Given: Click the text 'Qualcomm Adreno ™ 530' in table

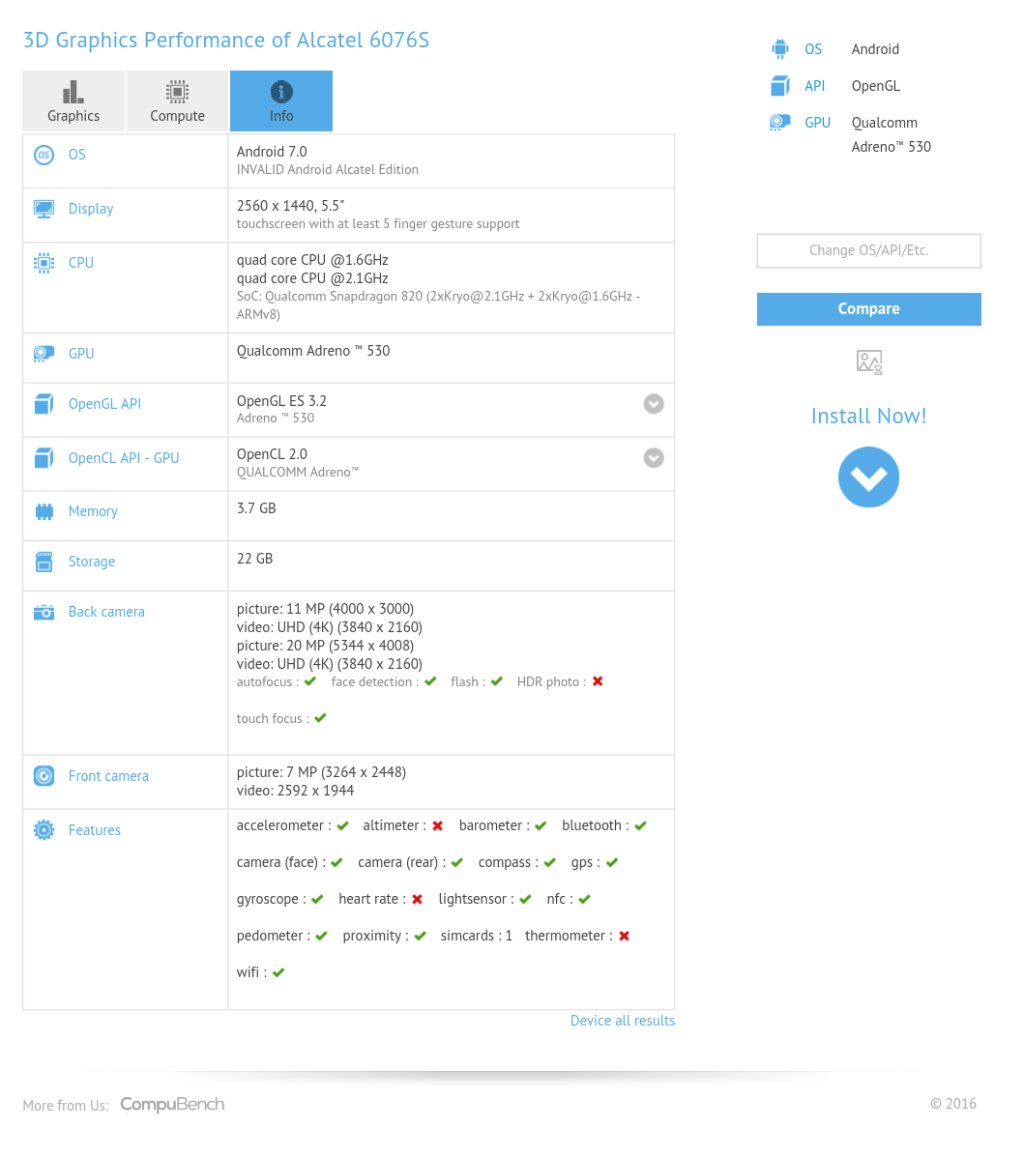Looking at the screenshot, I should coord(313,351).
